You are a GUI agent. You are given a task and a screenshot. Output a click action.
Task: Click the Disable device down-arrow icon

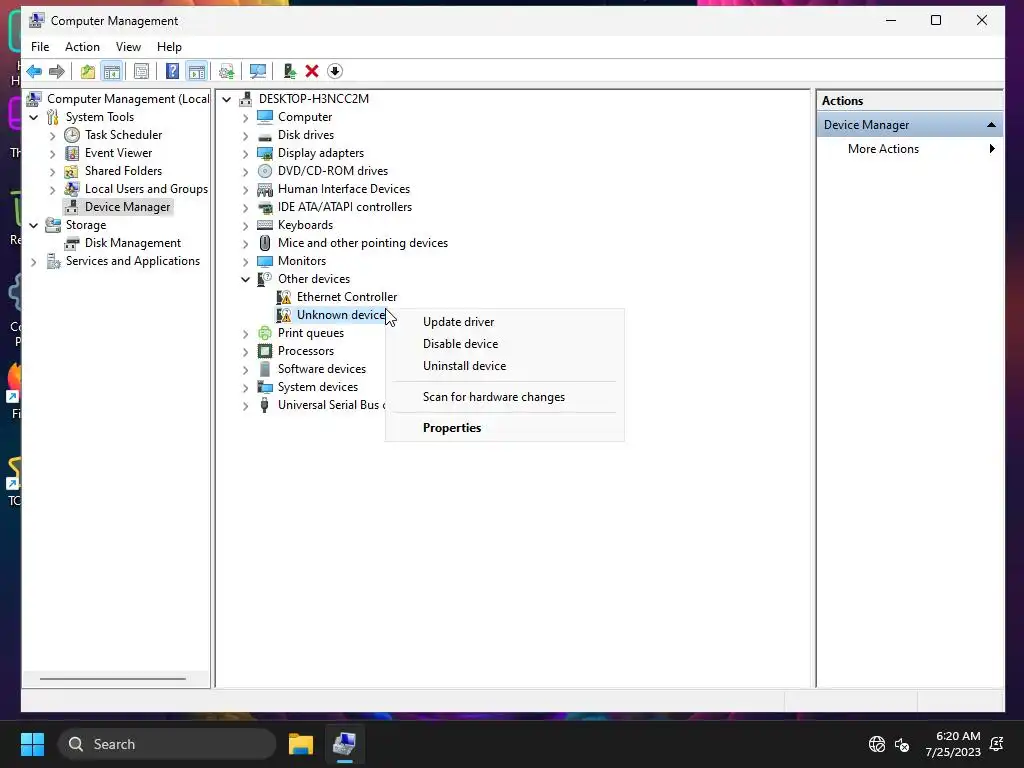[335, 71]
